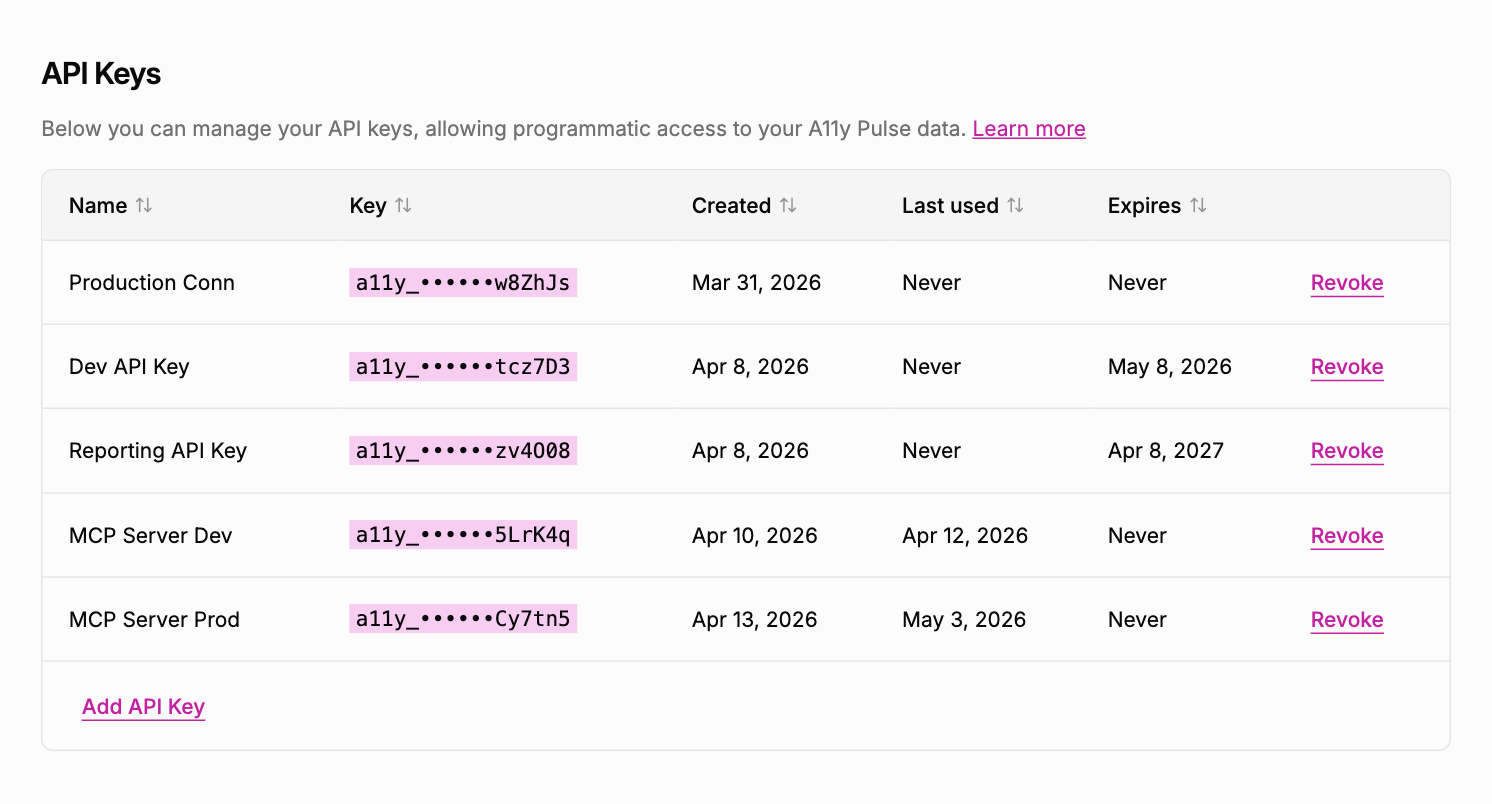Select the MCP Server Dev name cell
1492x804 pixels.
click(150, 536)
